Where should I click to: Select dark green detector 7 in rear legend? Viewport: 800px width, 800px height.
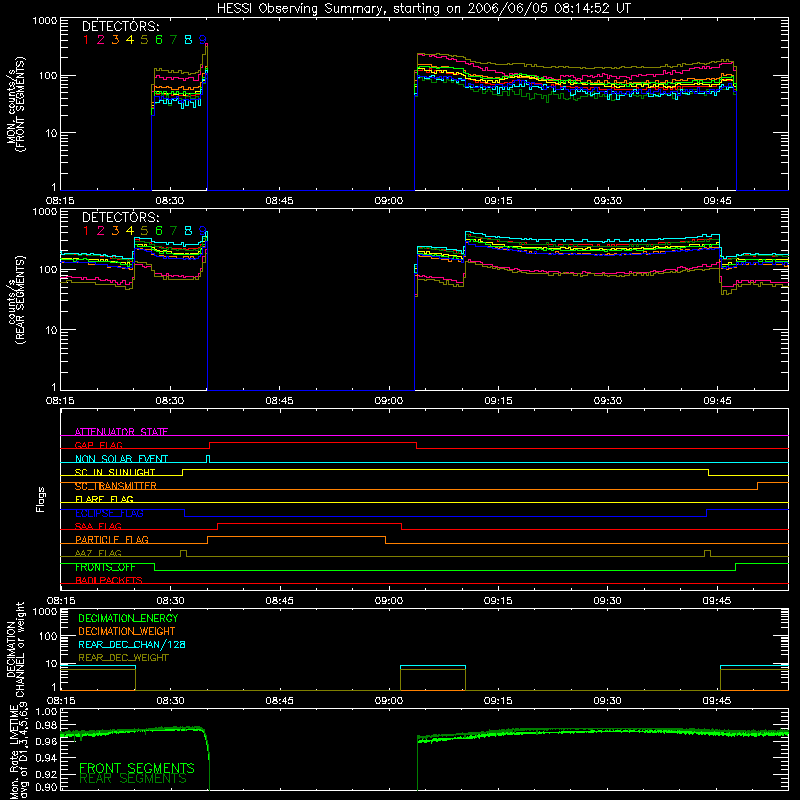(x=173, y=231)
